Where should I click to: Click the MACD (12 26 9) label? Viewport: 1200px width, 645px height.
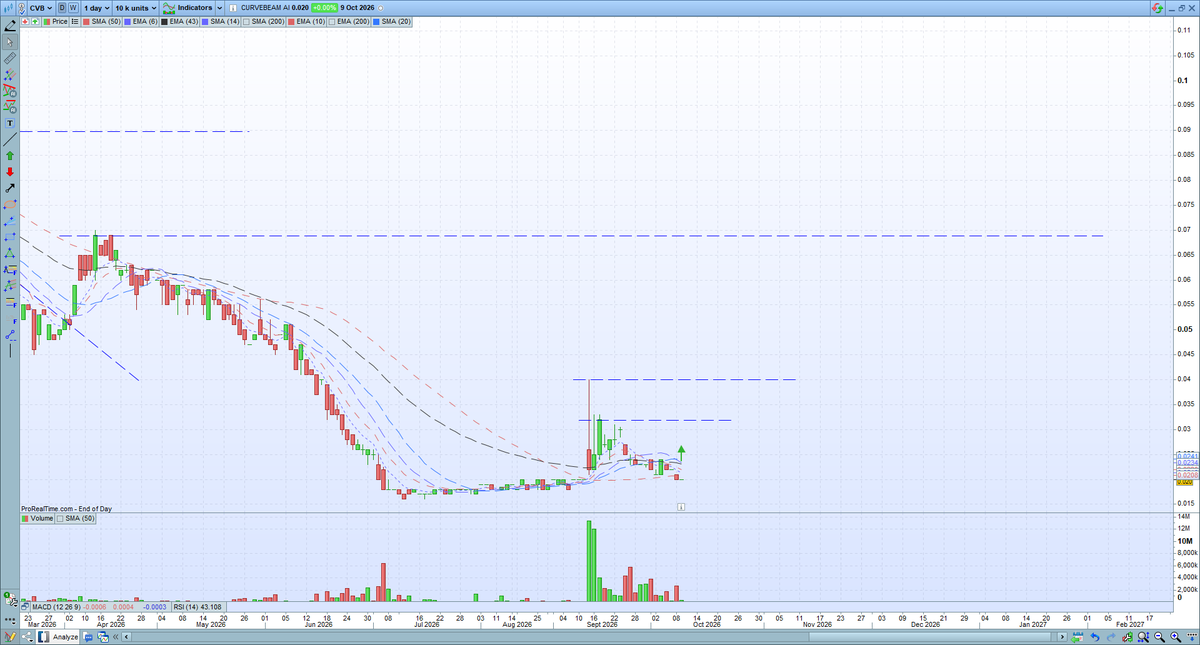tap(56, 606)
